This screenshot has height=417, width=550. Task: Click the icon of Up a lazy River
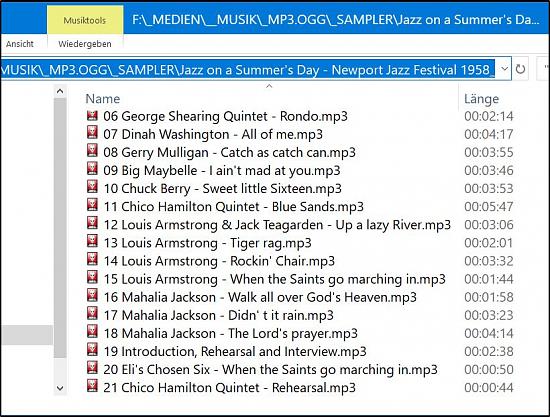92,224
